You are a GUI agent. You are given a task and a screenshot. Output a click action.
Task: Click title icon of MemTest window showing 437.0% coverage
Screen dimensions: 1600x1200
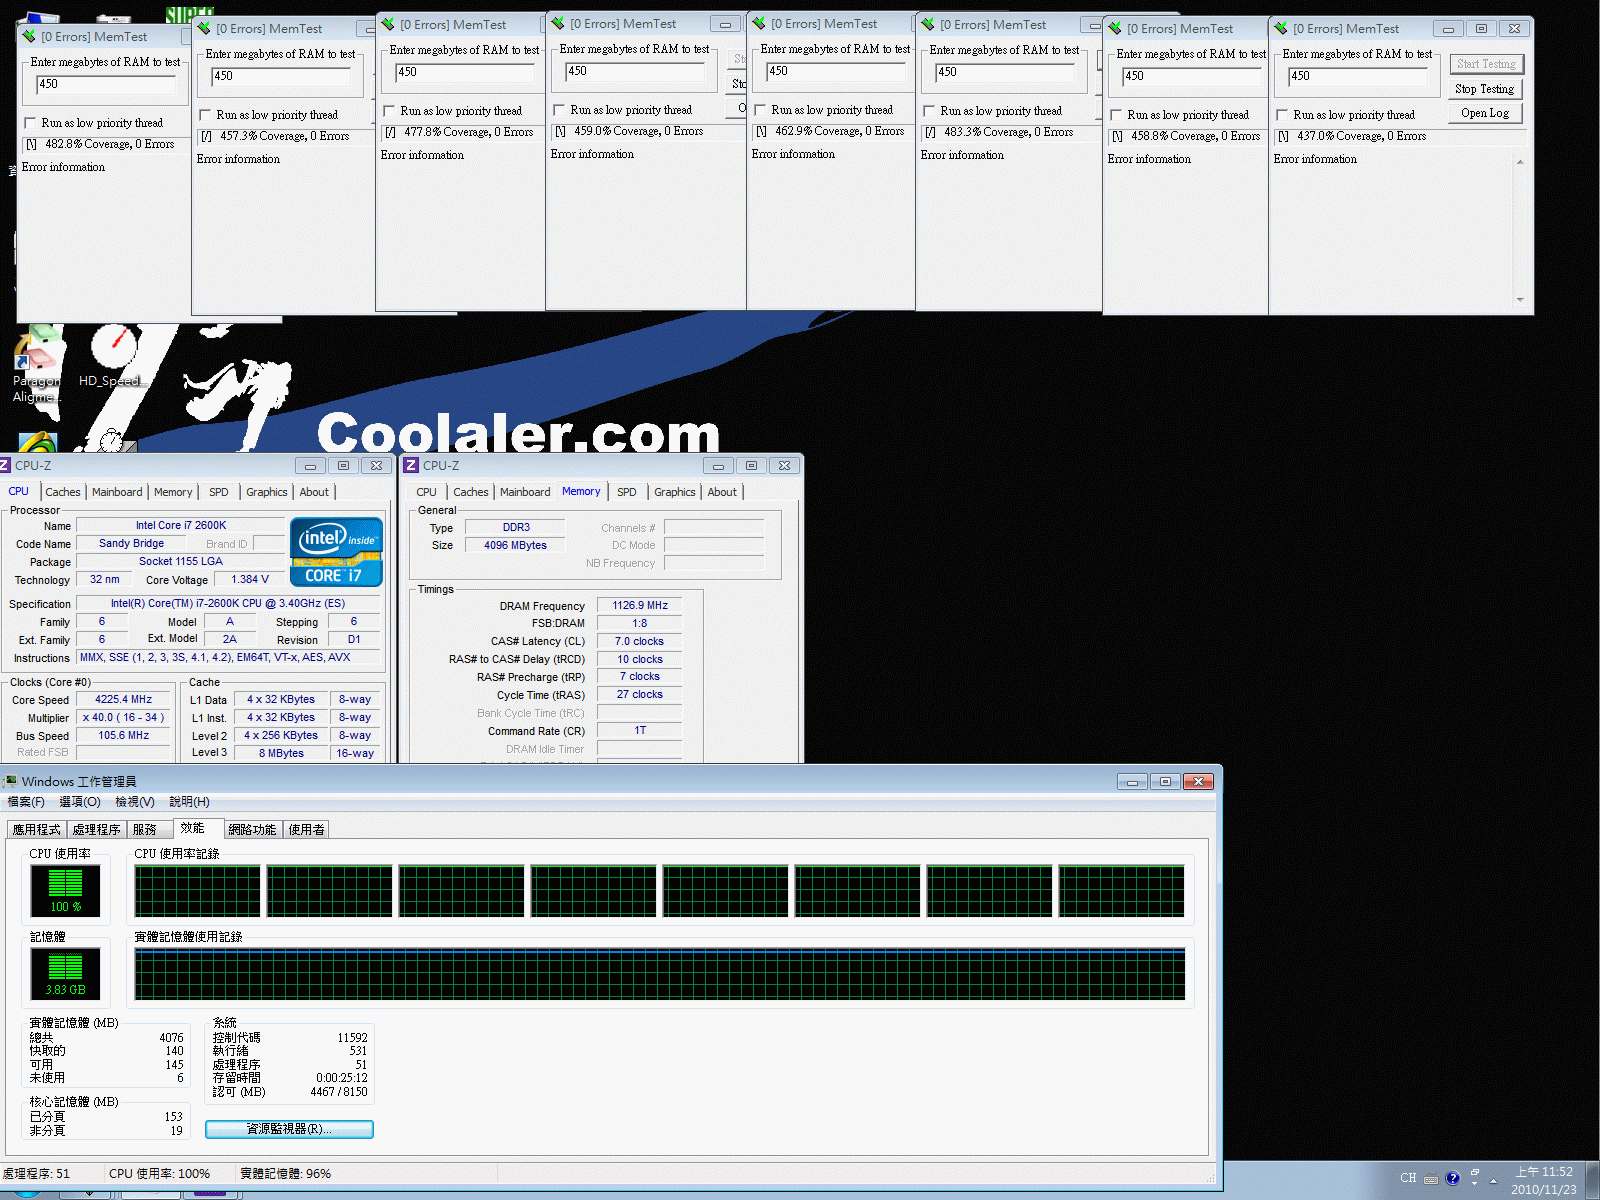click(1281, 29)
